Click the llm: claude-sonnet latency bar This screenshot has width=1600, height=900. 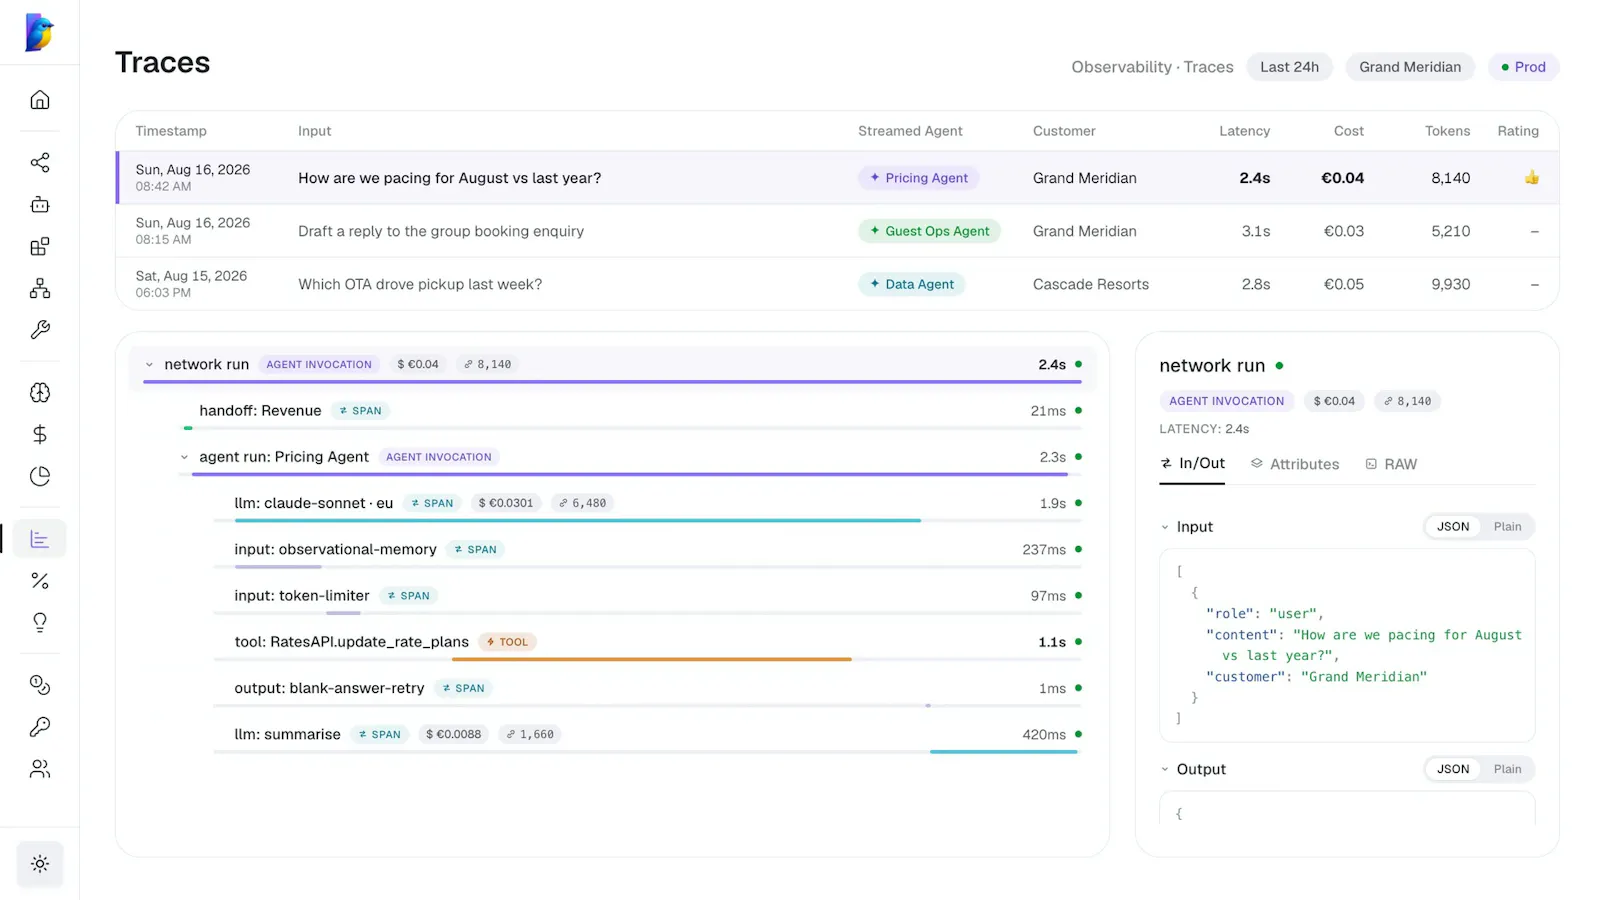point(578,521)
